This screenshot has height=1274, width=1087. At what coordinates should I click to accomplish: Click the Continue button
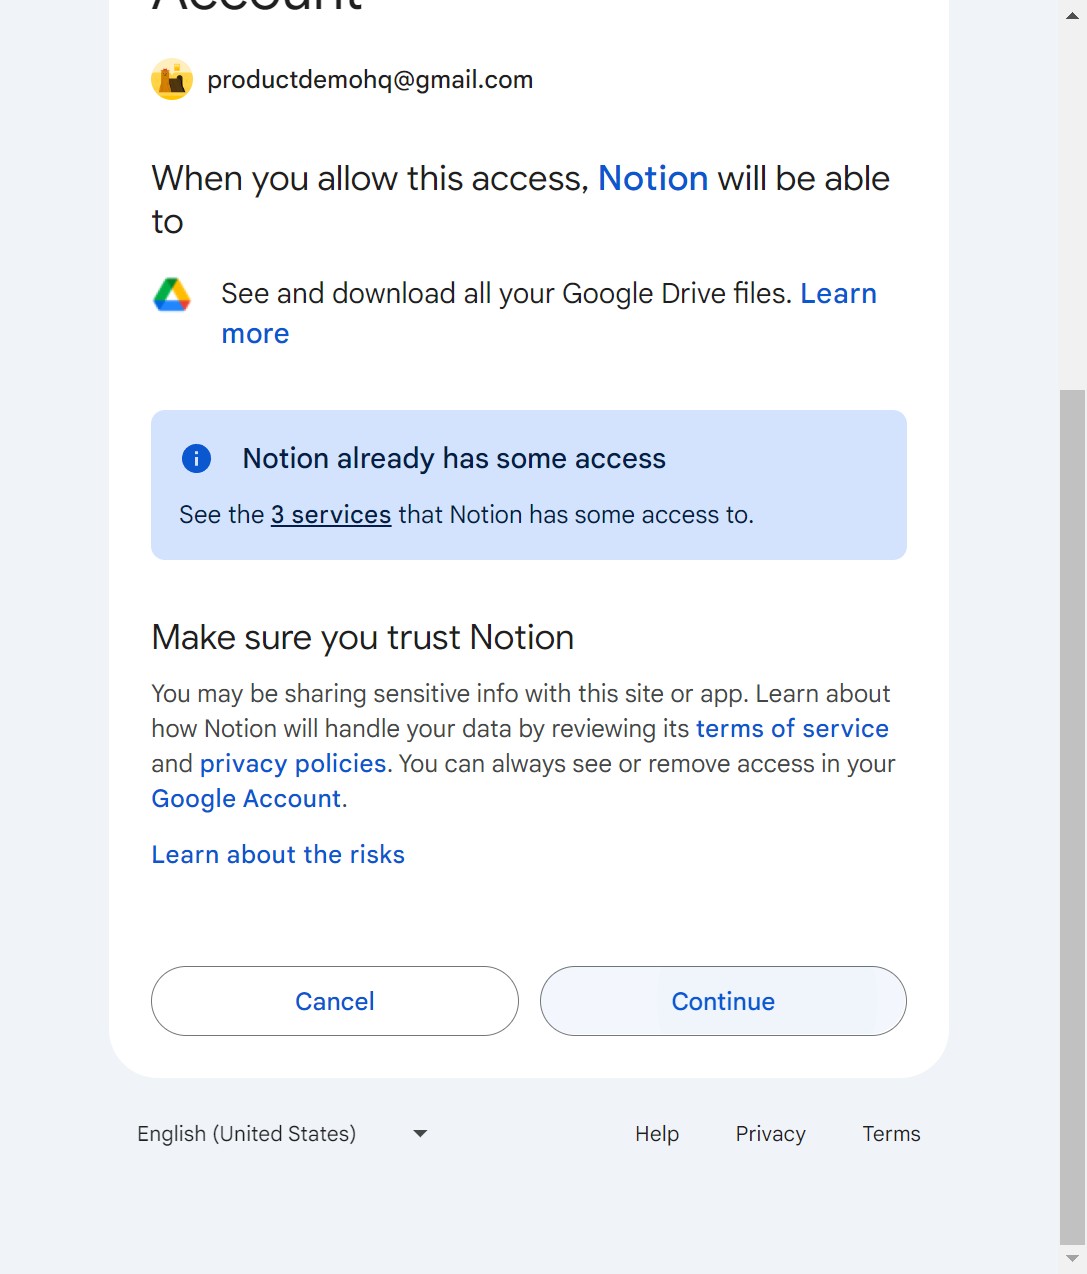(723, 1001)
